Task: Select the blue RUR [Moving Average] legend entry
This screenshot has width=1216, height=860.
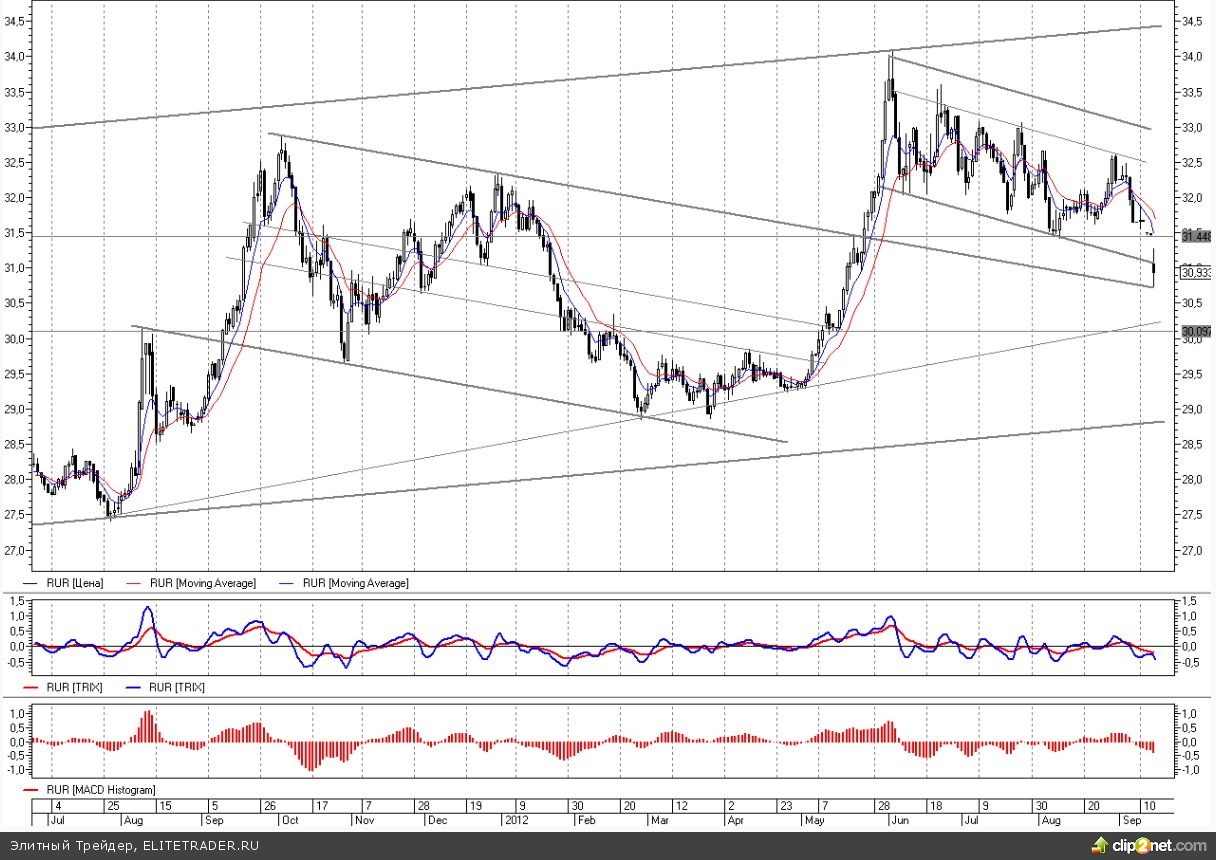Action: pos(355,583)
